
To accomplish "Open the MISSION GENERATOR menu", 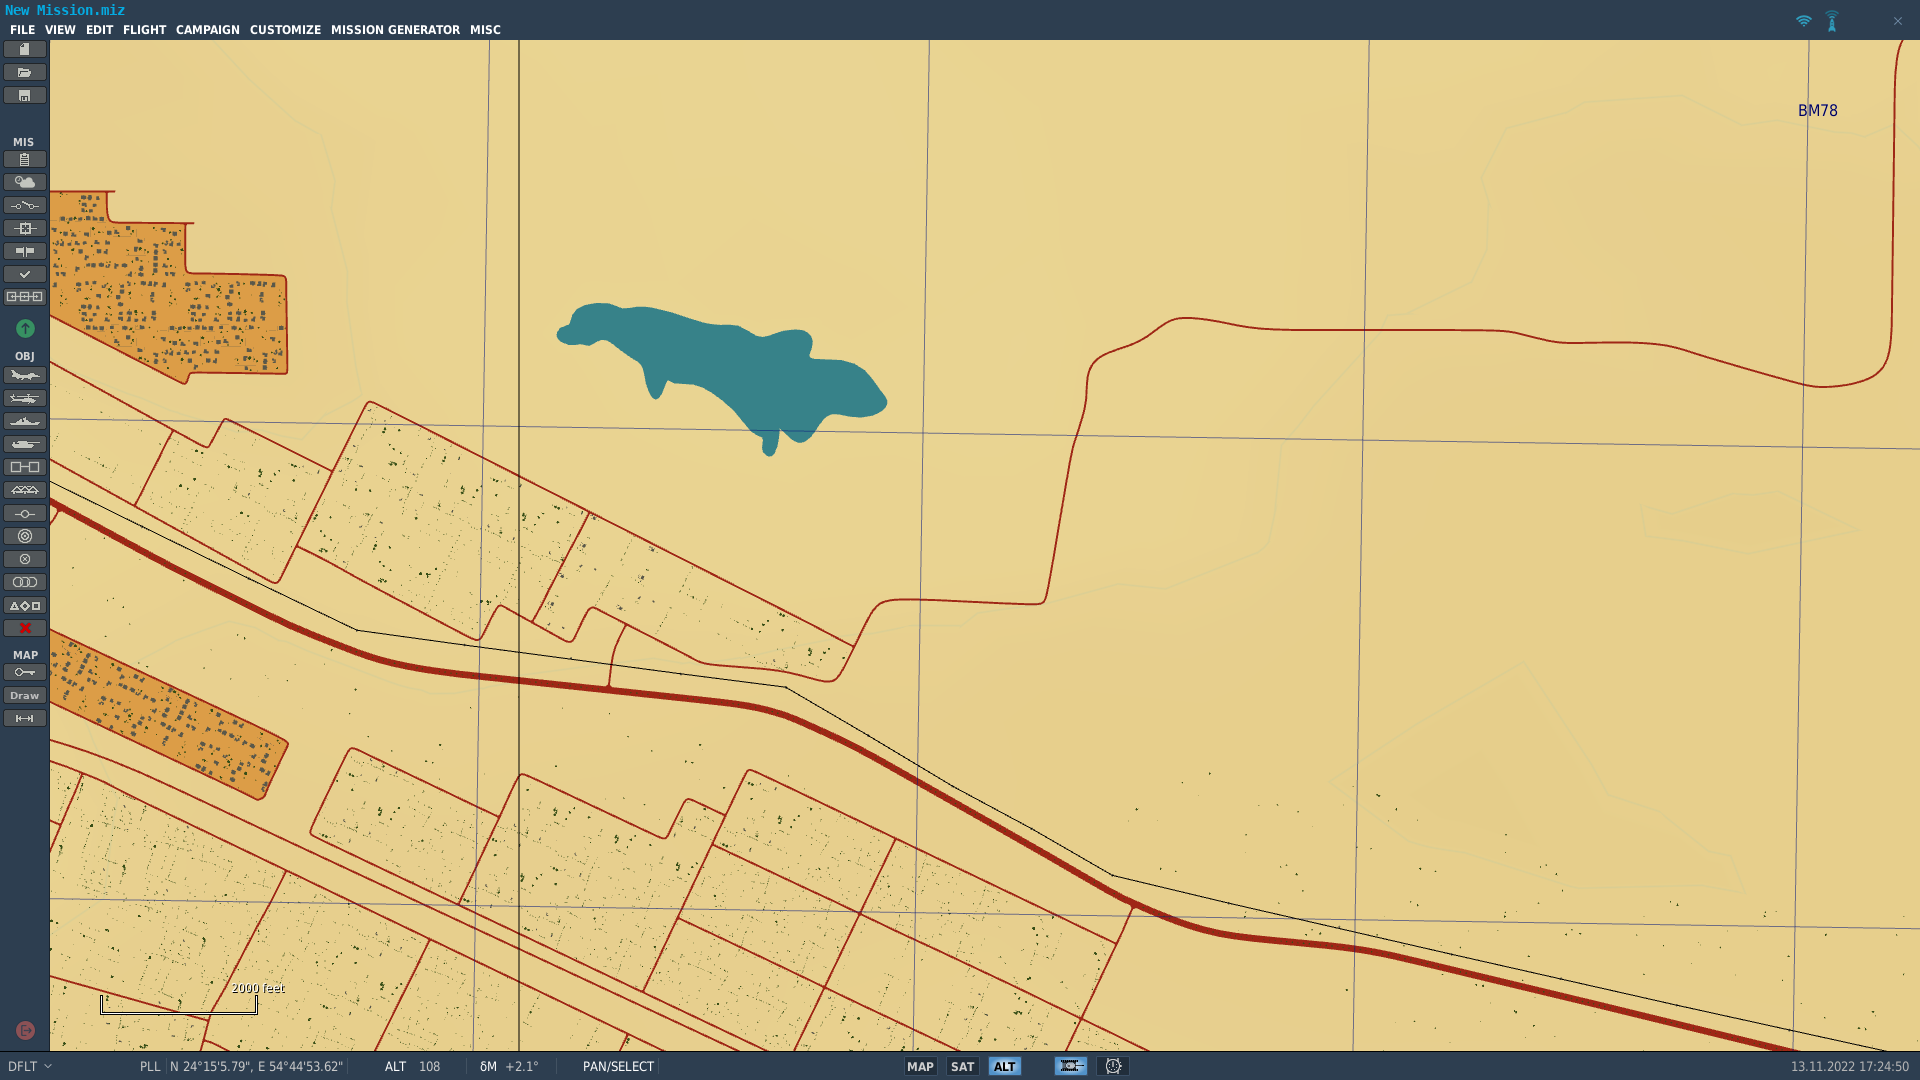I will click(395, 30).
